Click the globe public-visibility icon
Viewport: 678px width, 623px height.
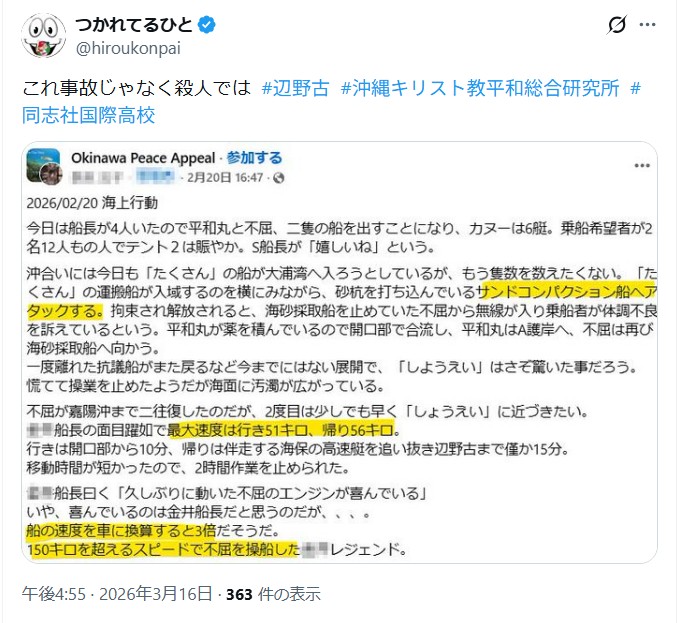278,178
